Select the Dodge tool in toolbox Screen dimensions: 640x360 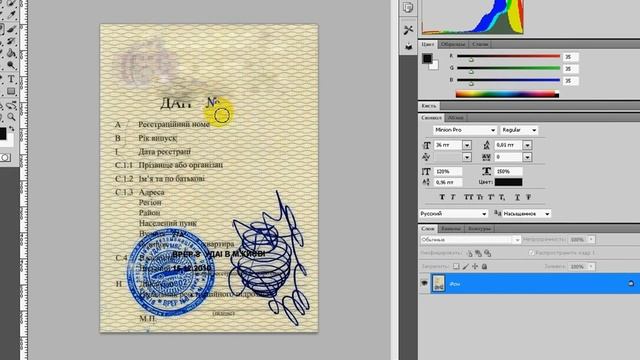click(x=11, y=66)
